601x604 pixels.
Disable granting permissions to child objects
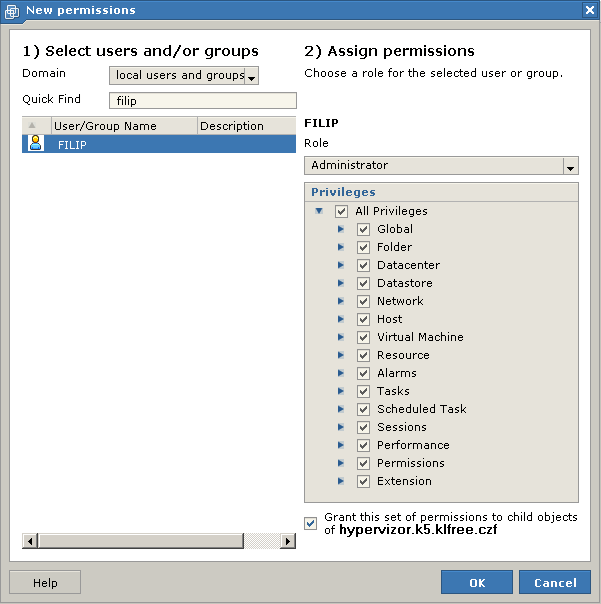311,523
